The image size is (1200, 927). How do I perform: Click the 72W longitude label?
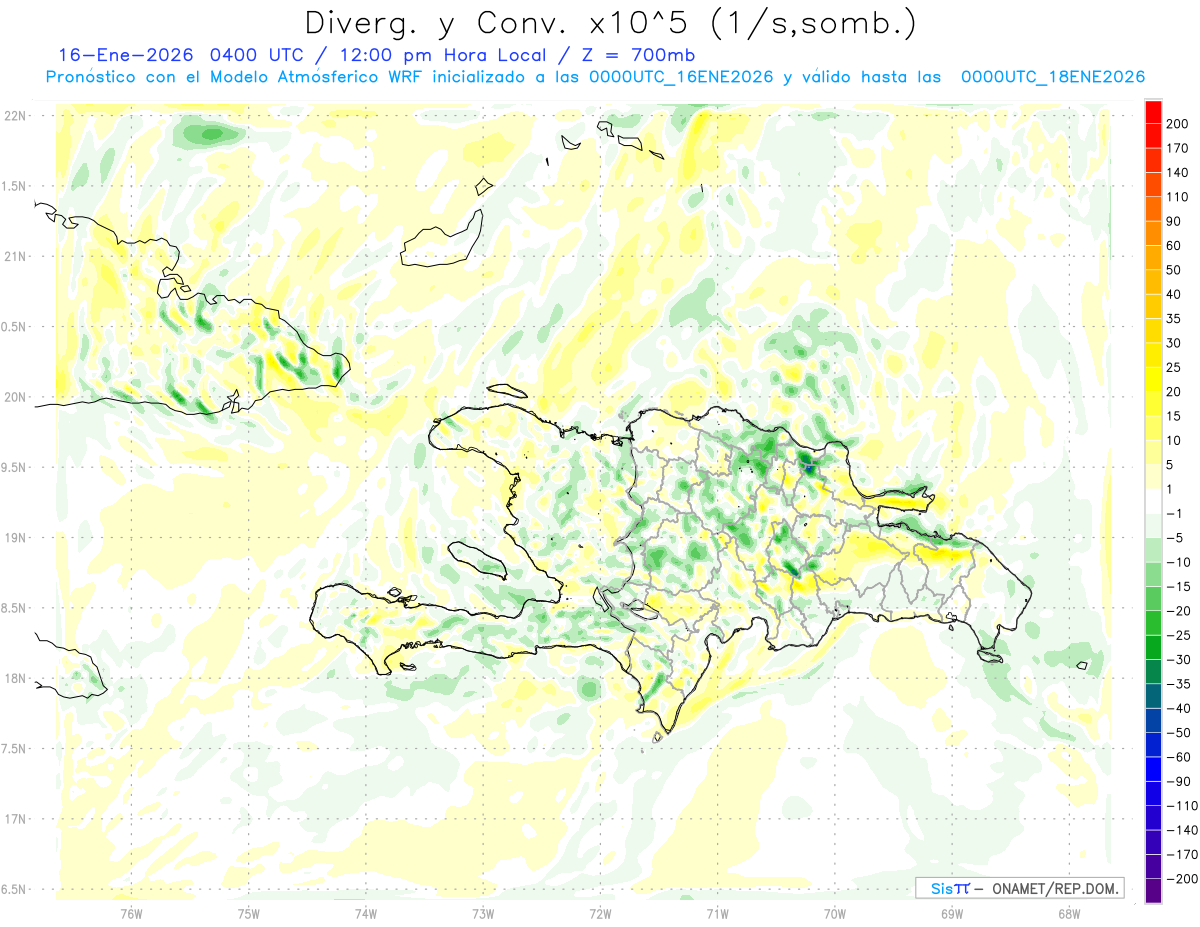pyautogui.click(x=600, y=913)
